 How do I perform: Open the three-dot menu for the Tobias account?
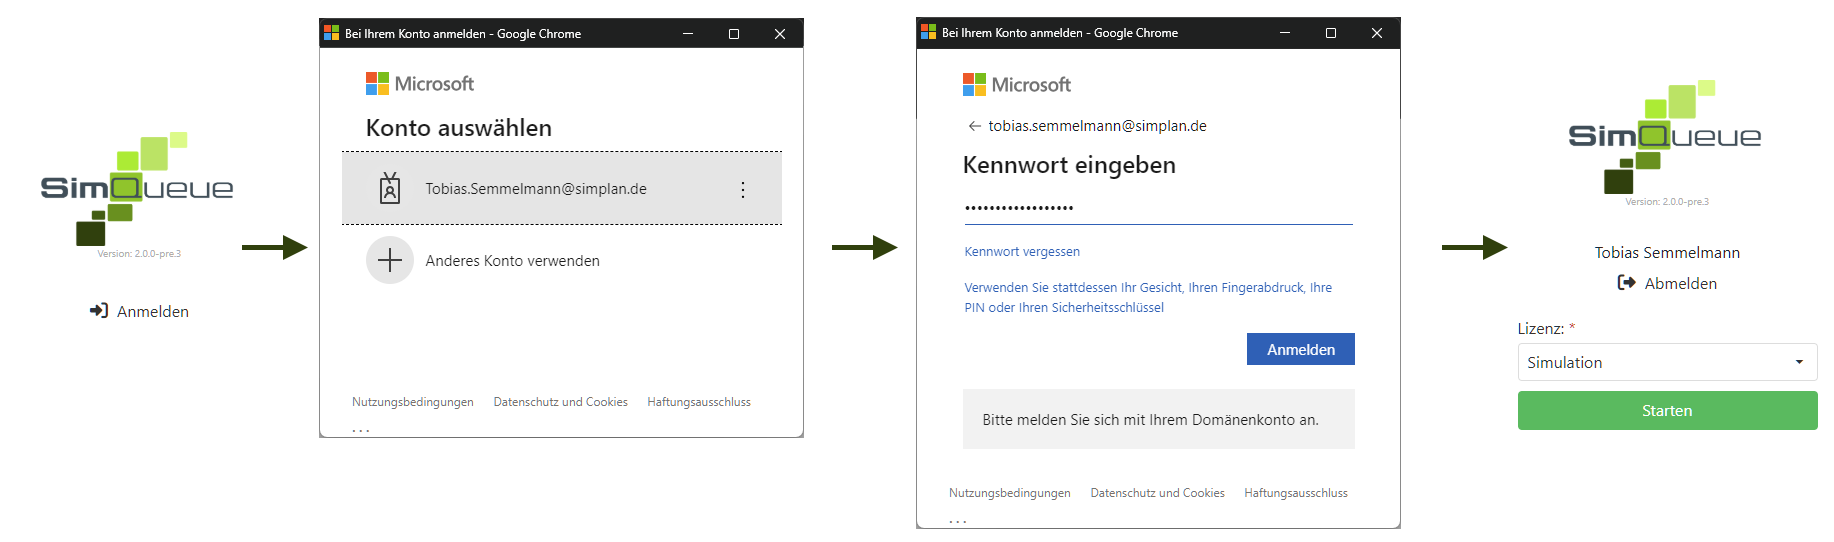pos(743,189)
